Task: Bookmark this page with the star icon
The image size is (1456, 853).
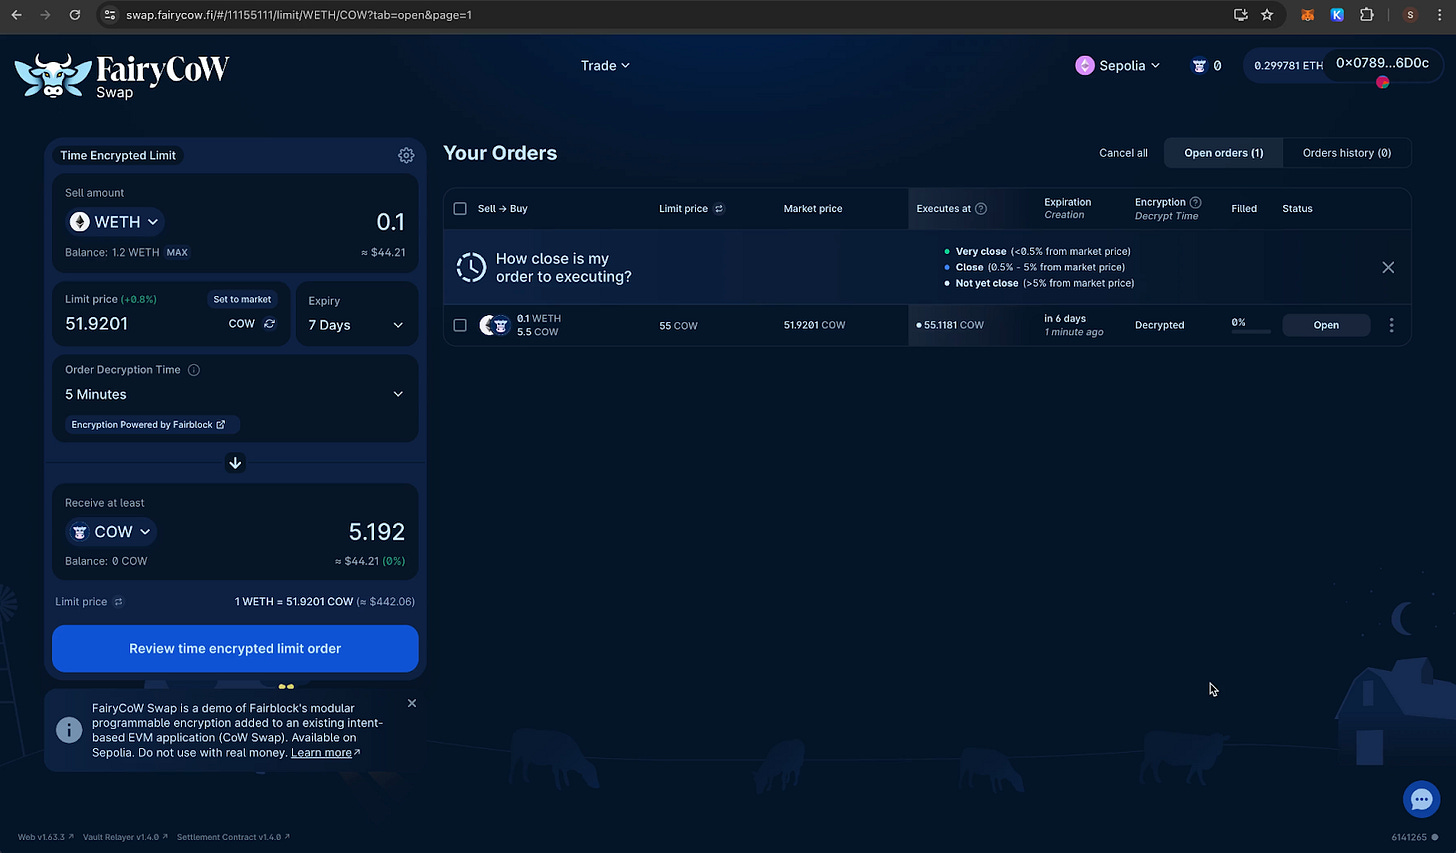Action: pos(1267,15)
